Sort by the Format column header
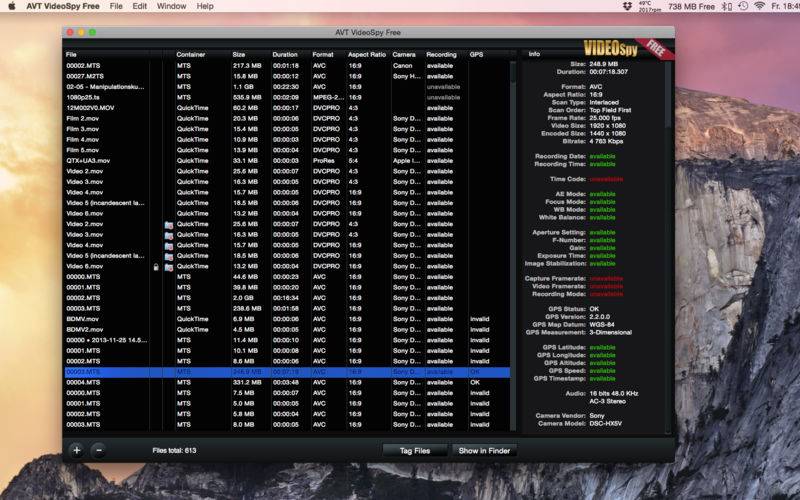Image resolution: width=800 pixels, height=500 pixels. [323, 54]
